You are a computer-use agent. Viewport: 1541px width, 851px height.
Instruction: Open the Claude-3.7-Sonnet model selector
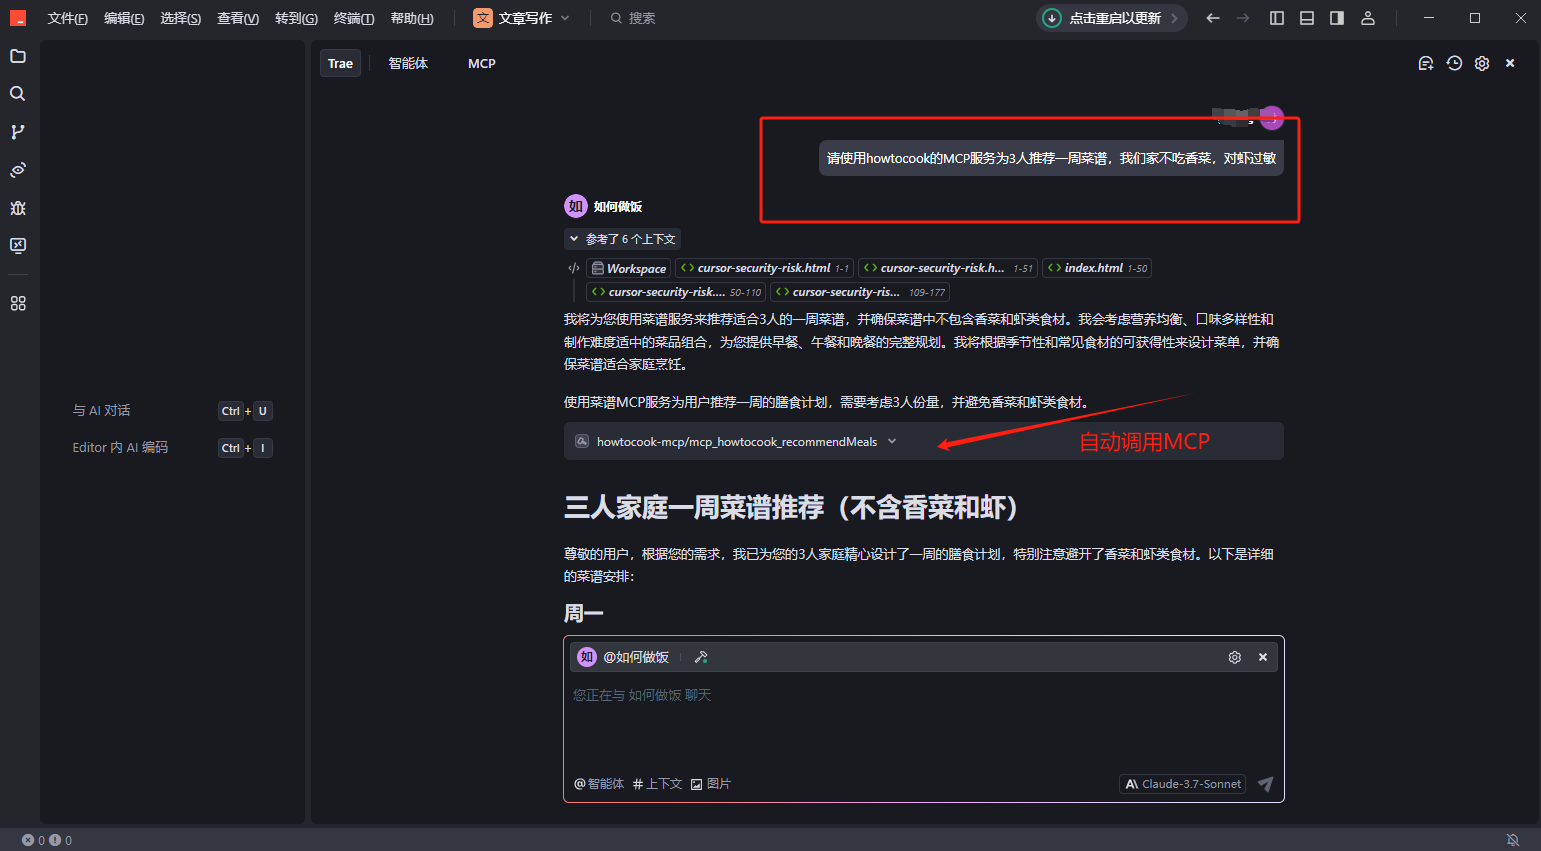(1183, 784)
